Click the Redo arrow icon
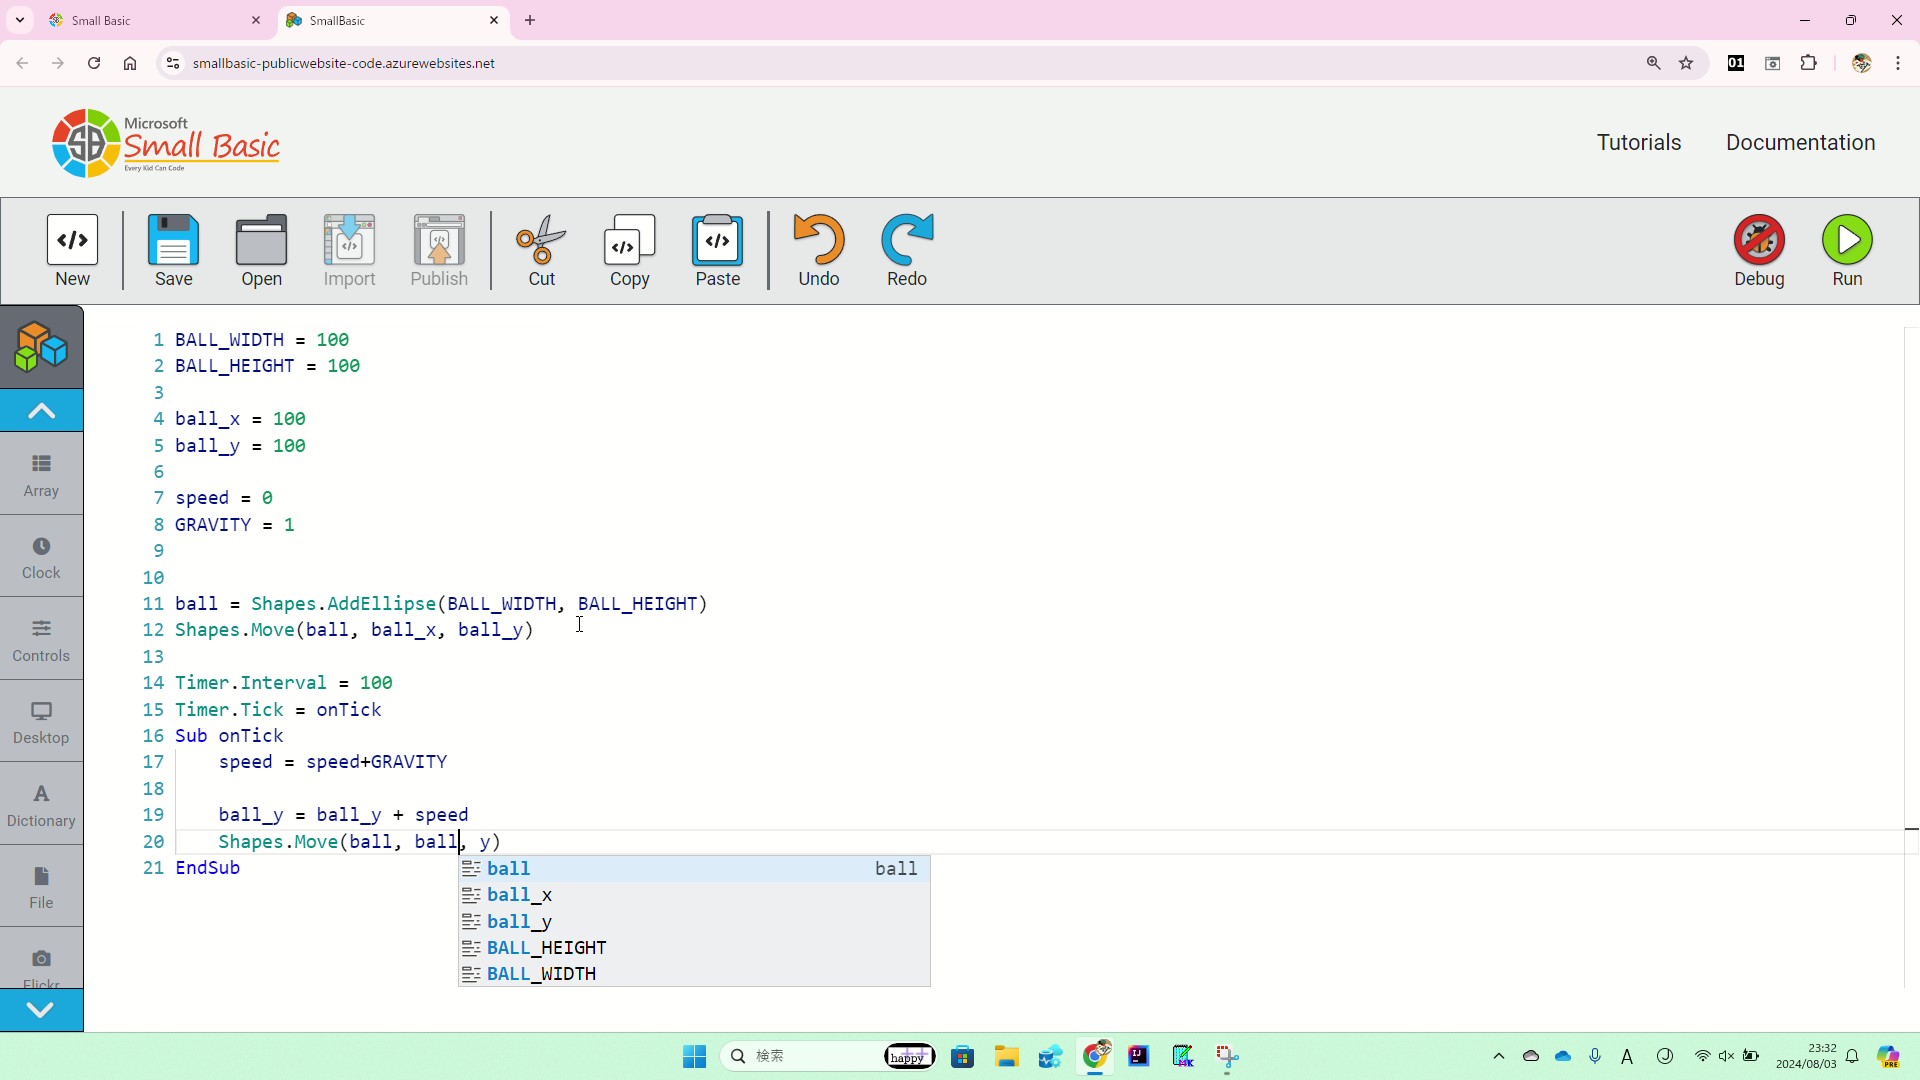Screen dimensions: 1920x1080 (906, 250)
